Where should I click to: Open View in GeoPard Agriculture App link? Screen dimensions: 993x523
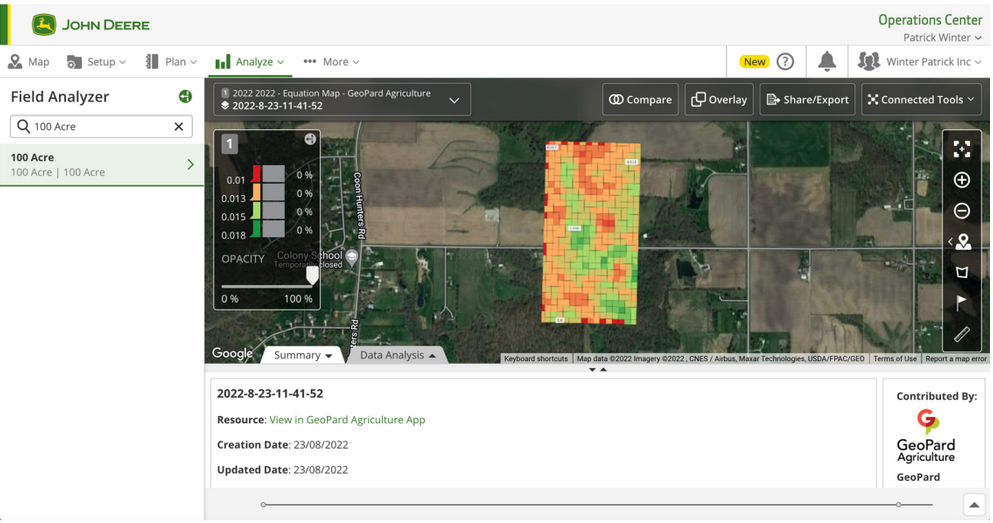347,420
